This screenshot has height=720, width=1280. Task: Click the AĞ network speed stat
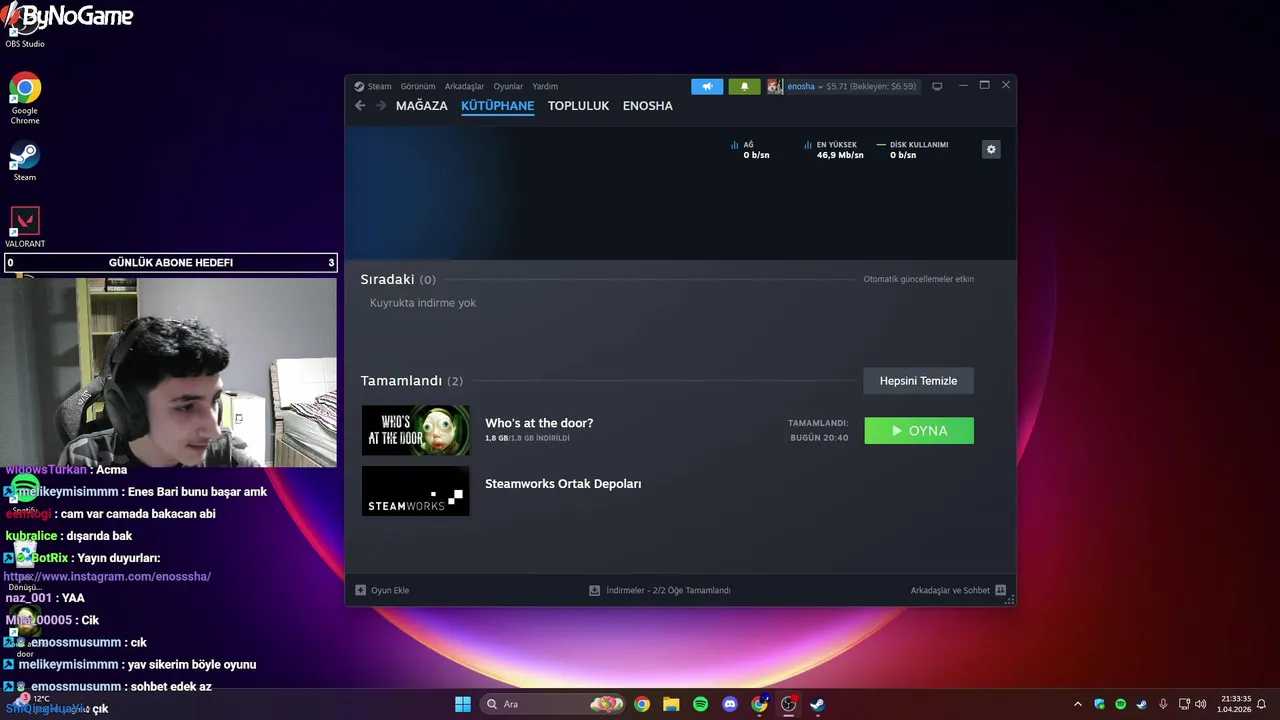pos(750,150)
